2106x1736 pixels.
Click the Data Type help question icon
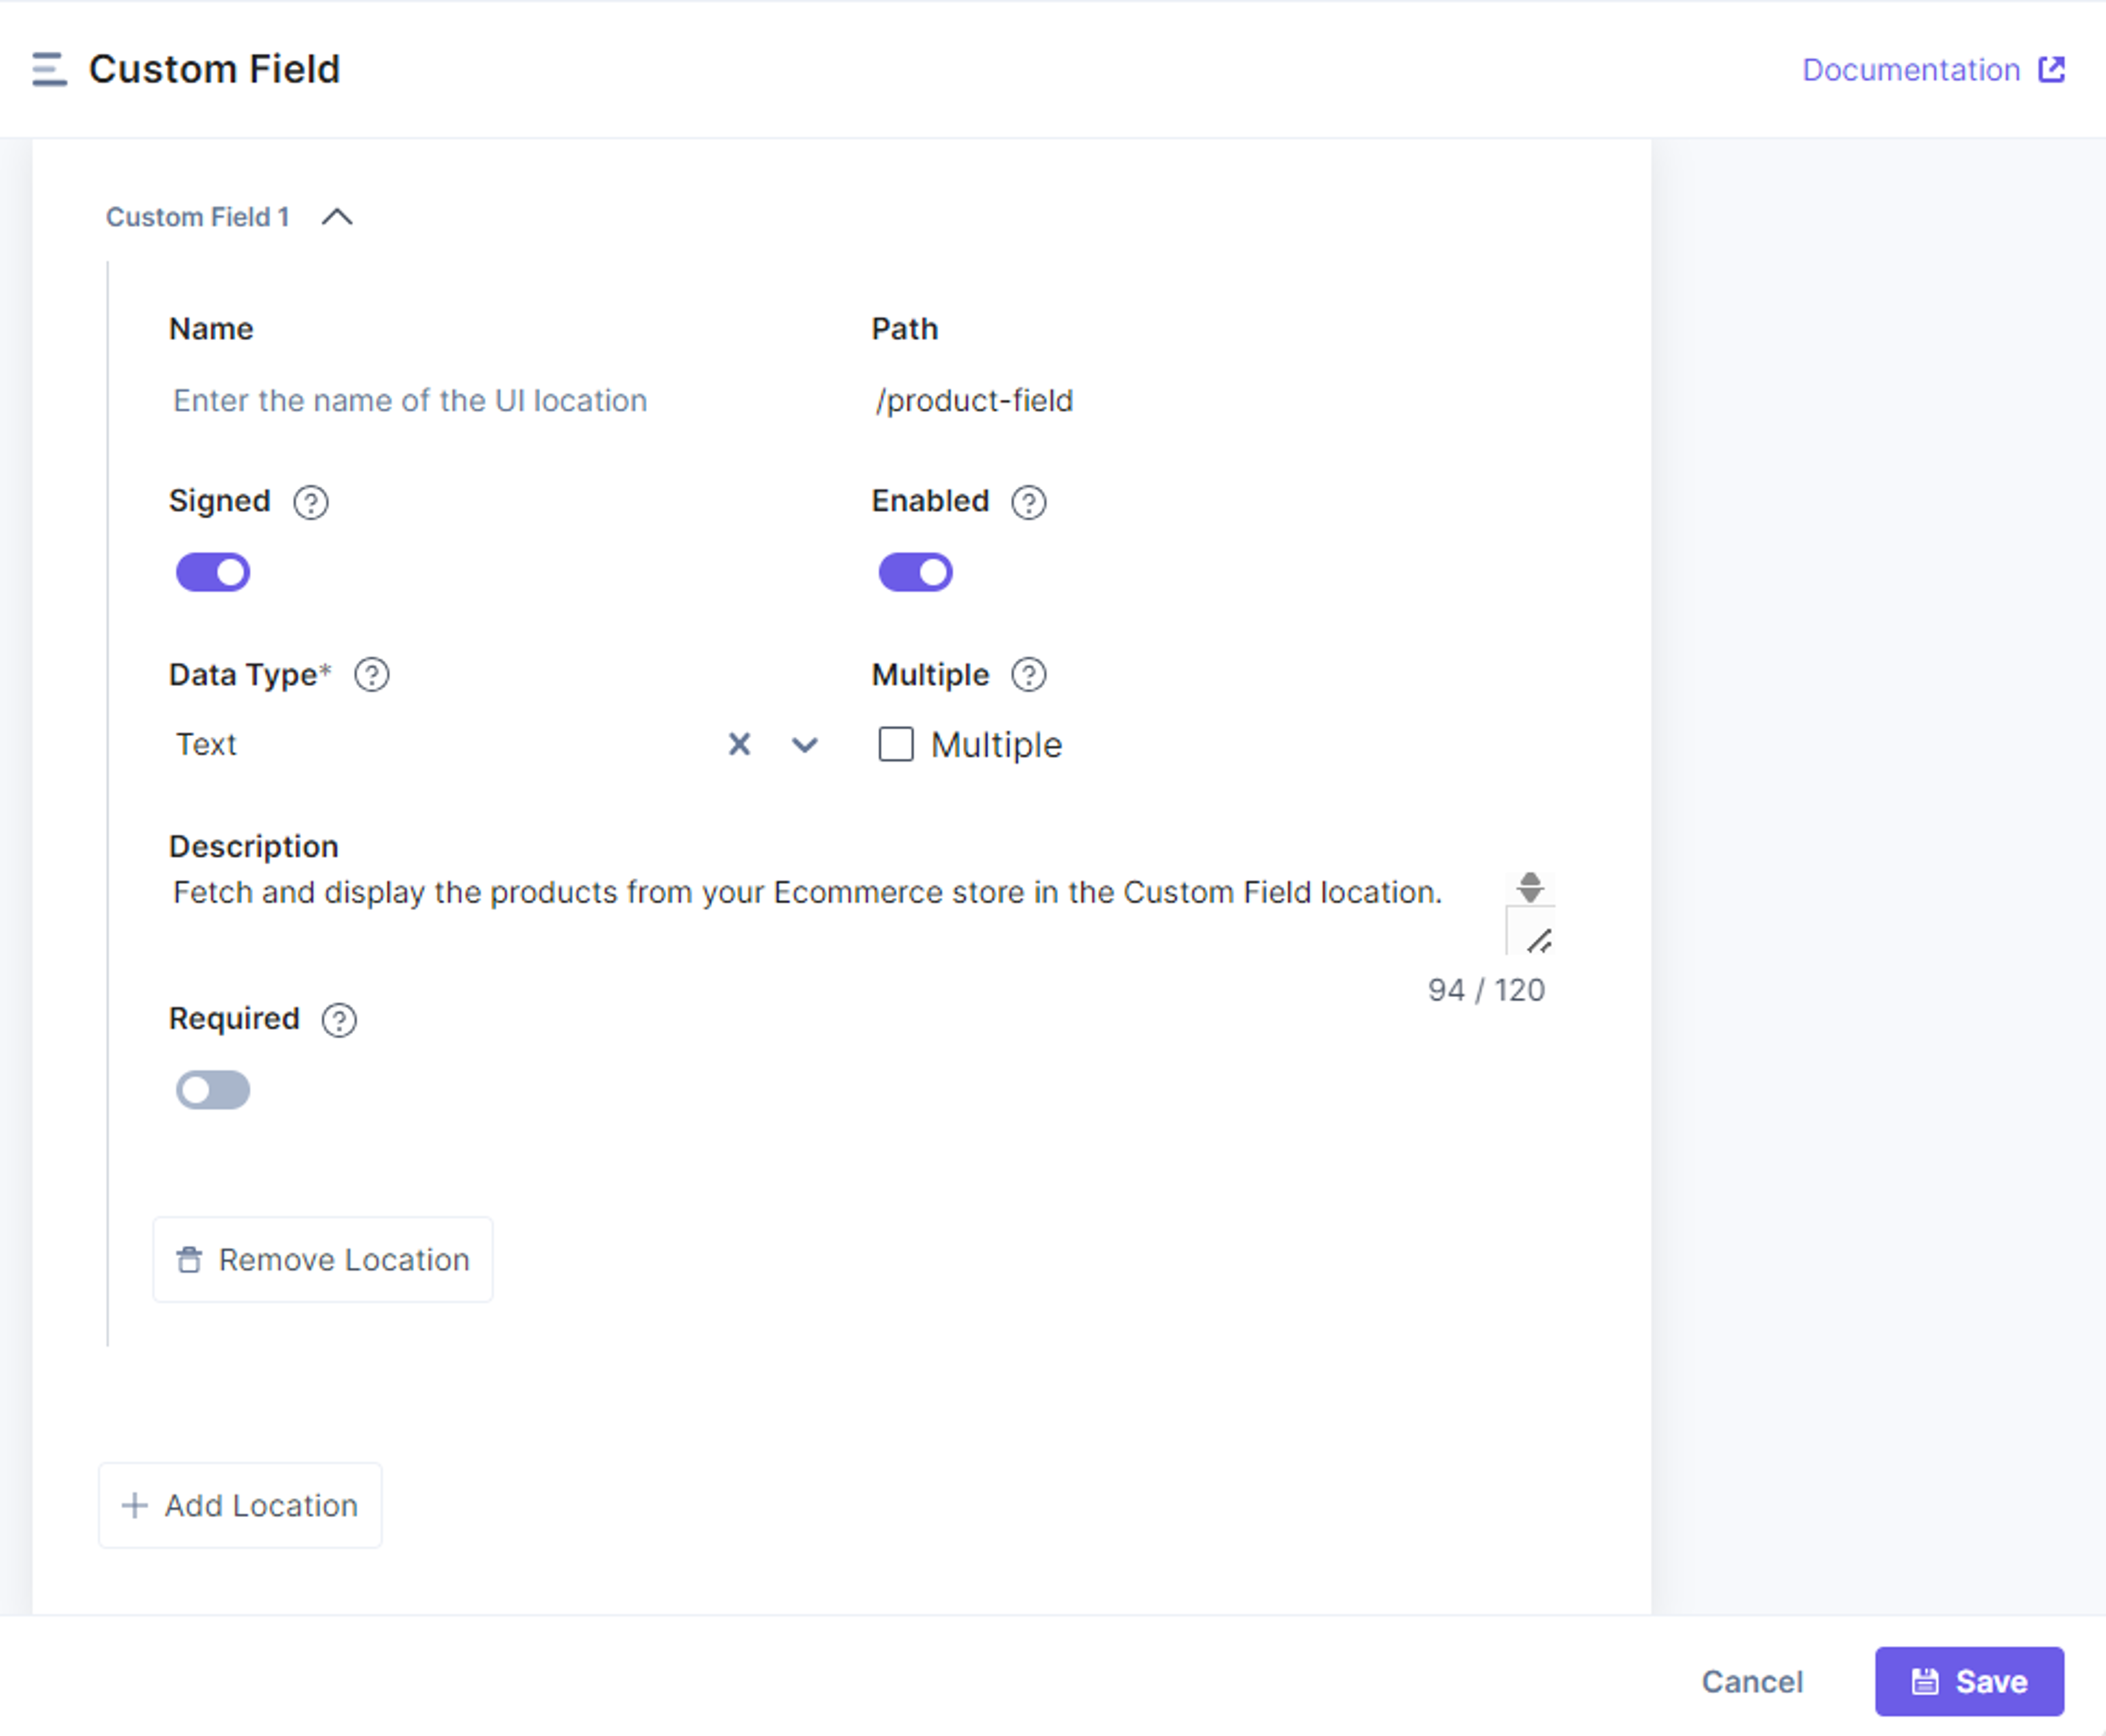[x=371, y=675]
